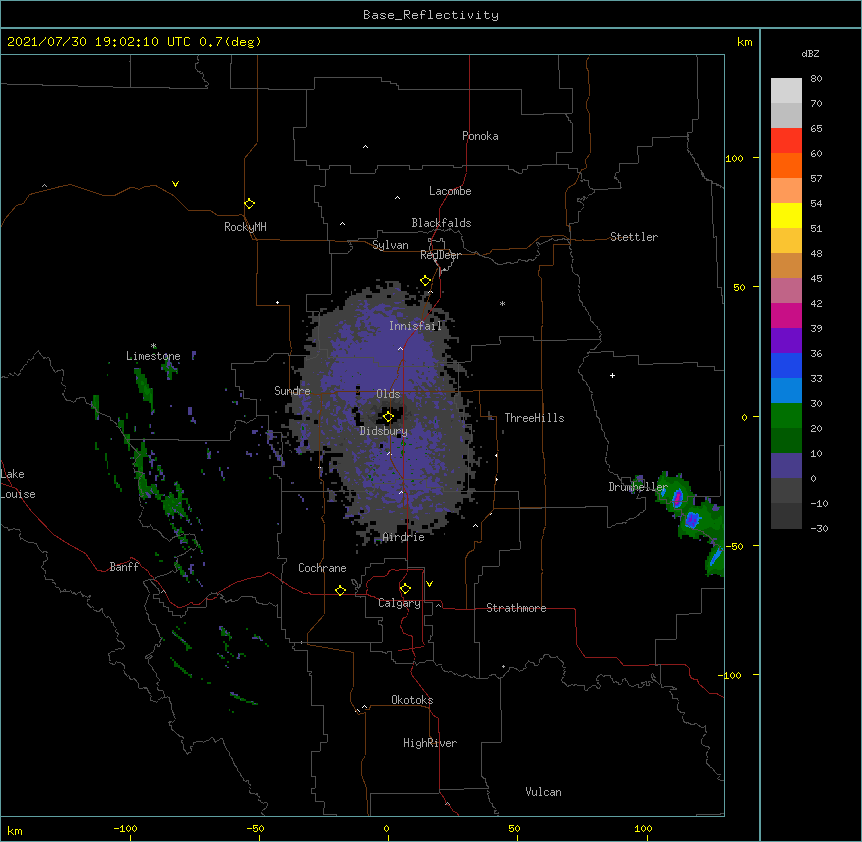Click the Vulcan town label
This screenshot has height=842, width=862.
(543, 792)
